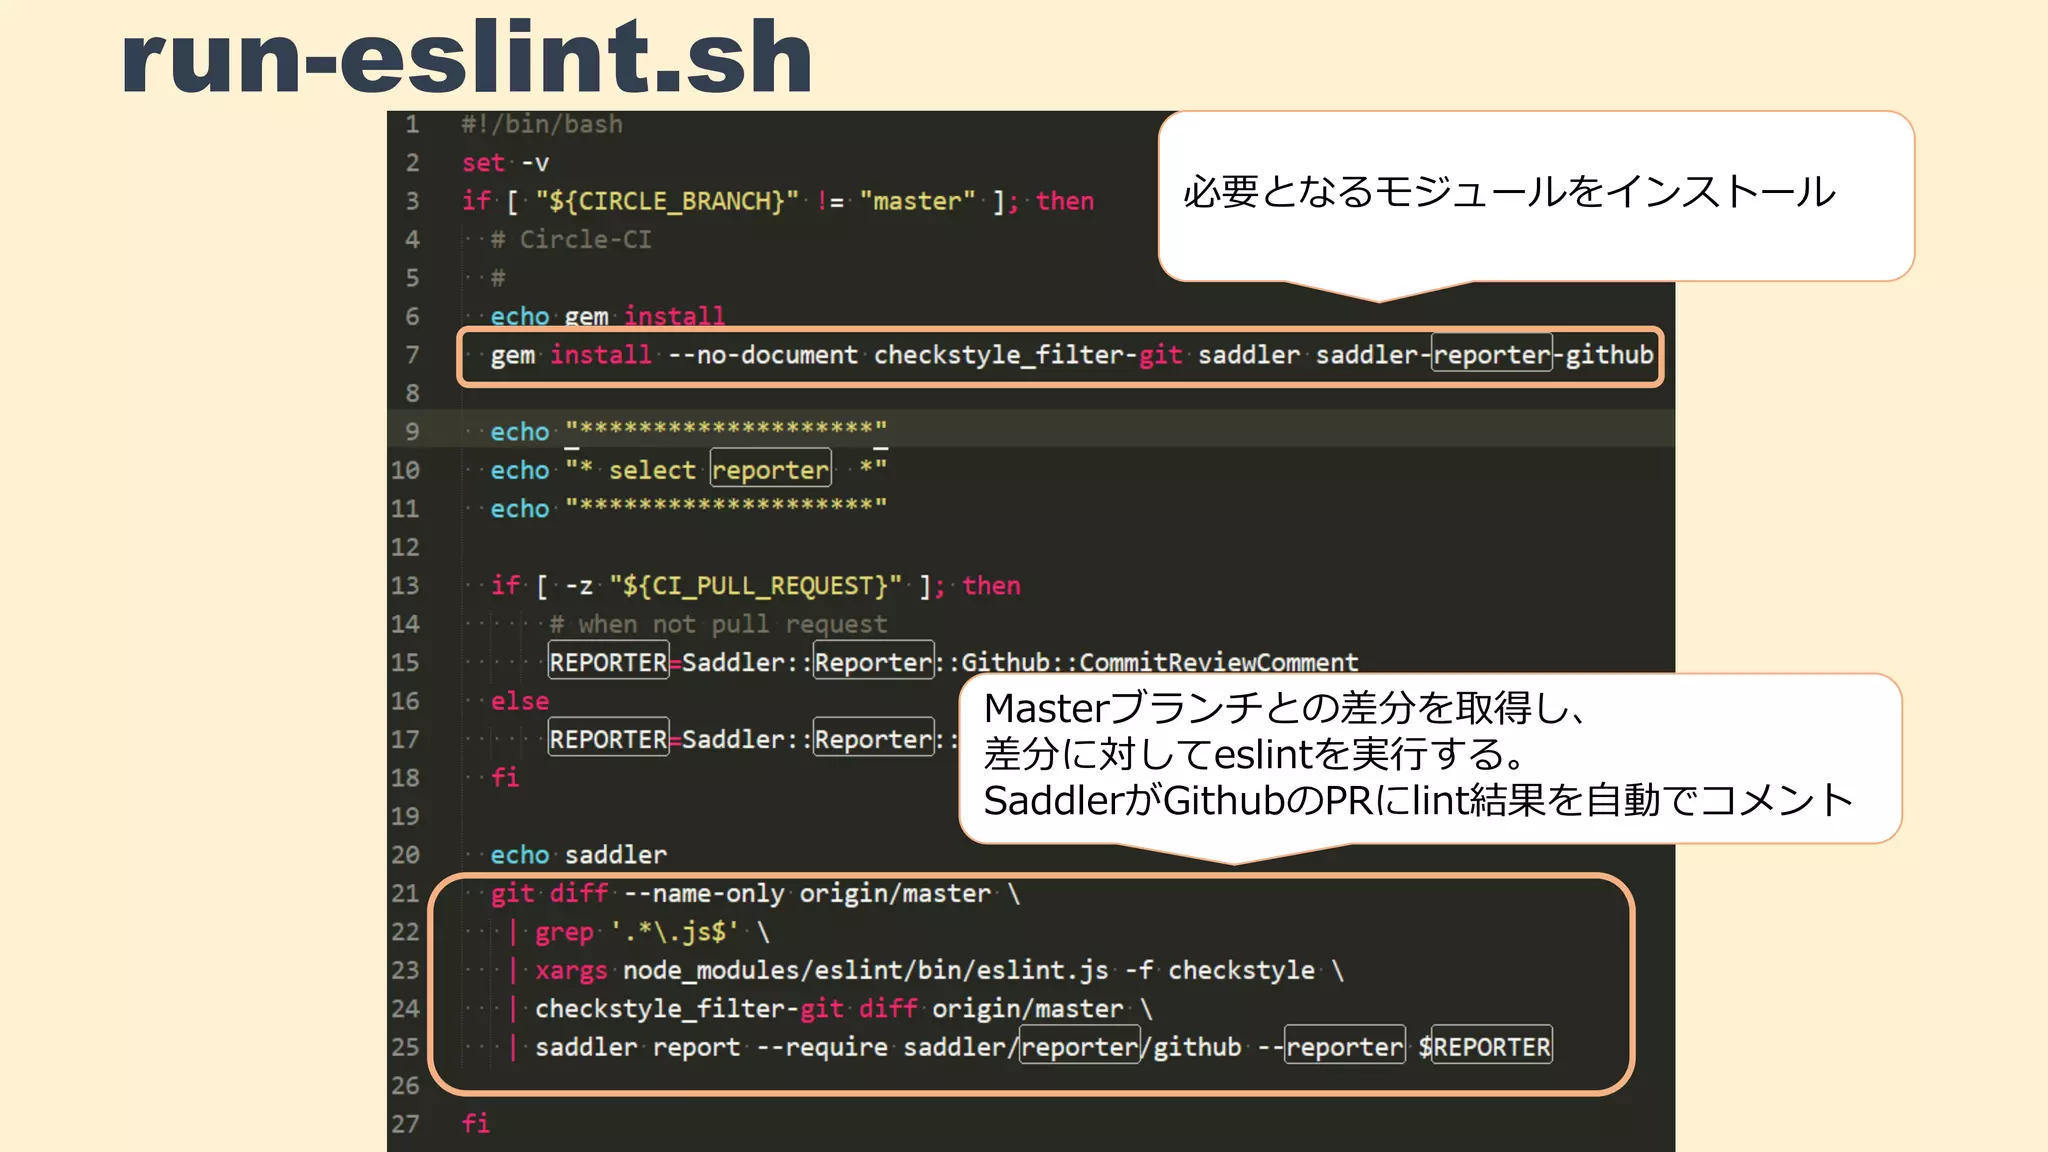This screenshot has height=1152, width=2048.
Task: Click the REPORTER assignment on line 17
Action: [754, 739]
